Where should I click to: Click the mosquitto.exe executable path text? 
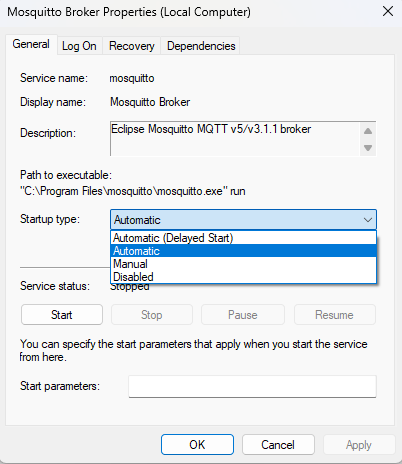[x=133, y=191]
